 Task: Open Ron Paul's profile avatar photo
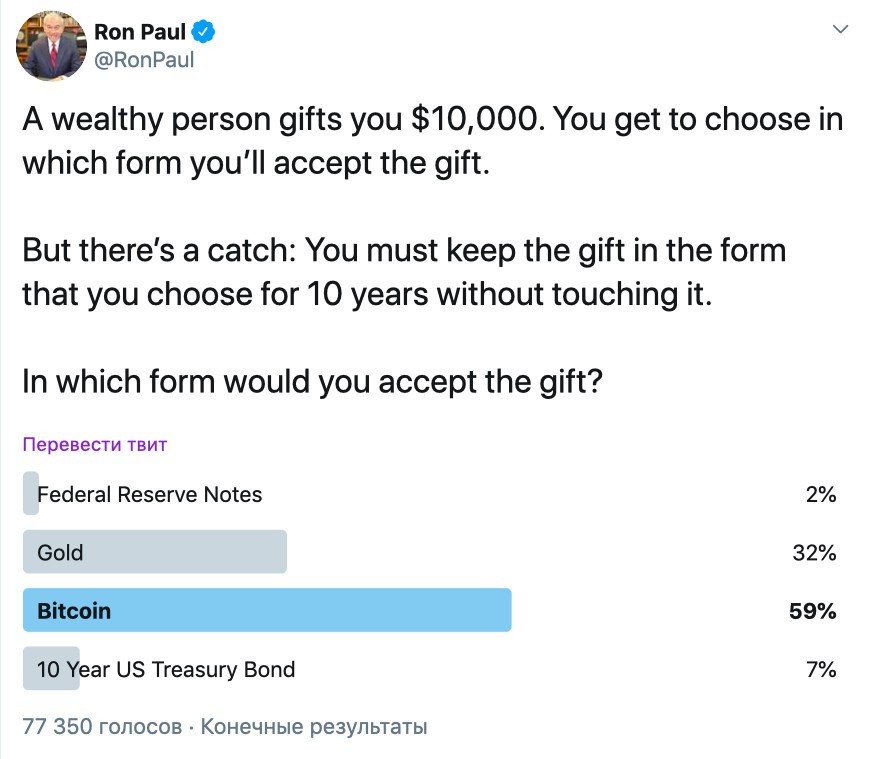point(51,46)
